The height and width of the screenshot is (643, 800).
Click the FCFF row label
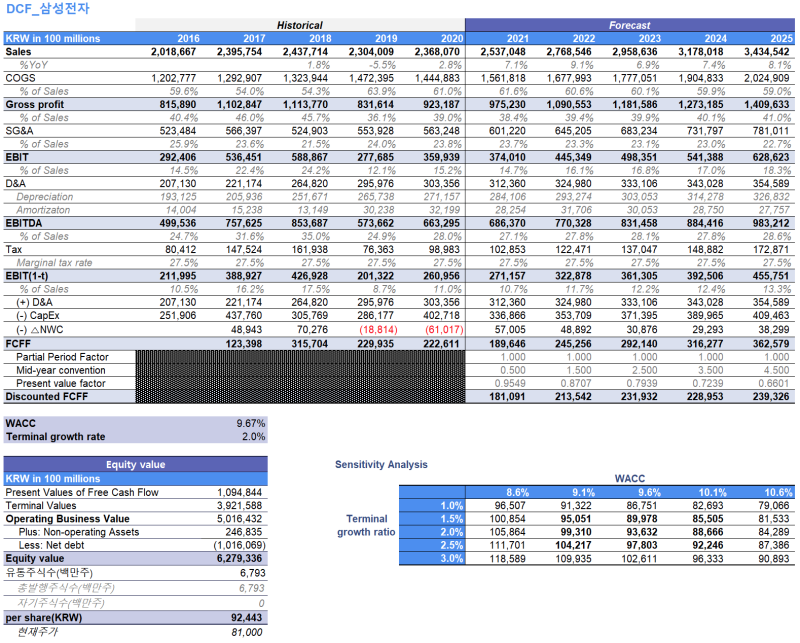click(18, 344)
